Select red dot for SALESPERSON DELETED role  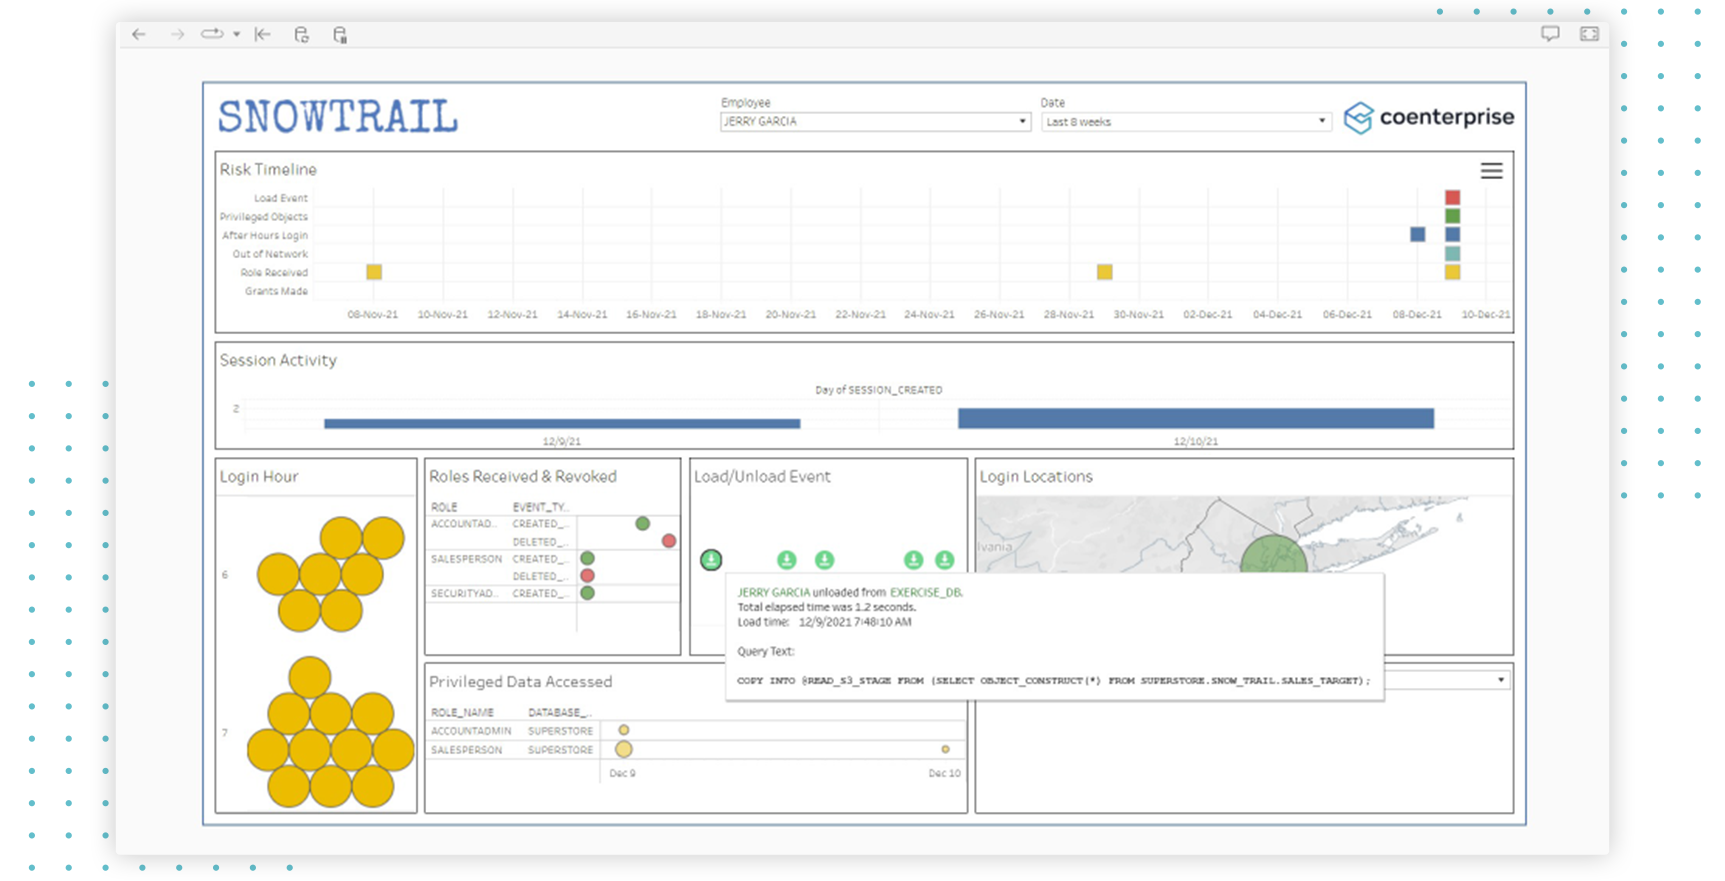tap(587, 576)
